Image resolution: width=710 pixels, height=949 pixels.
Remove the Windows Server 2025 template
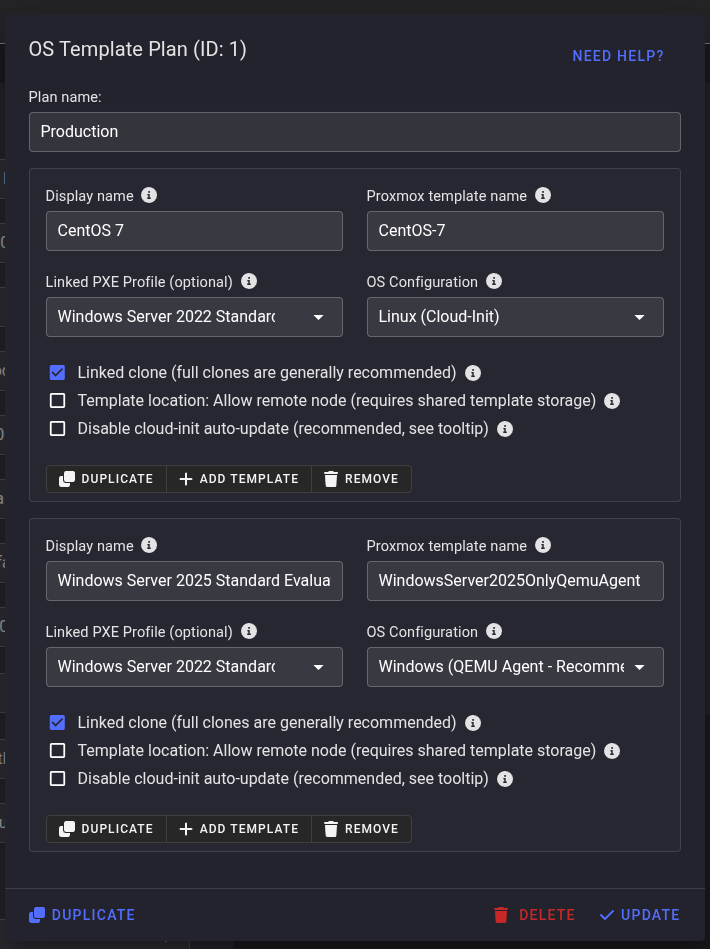coord(361,829)
